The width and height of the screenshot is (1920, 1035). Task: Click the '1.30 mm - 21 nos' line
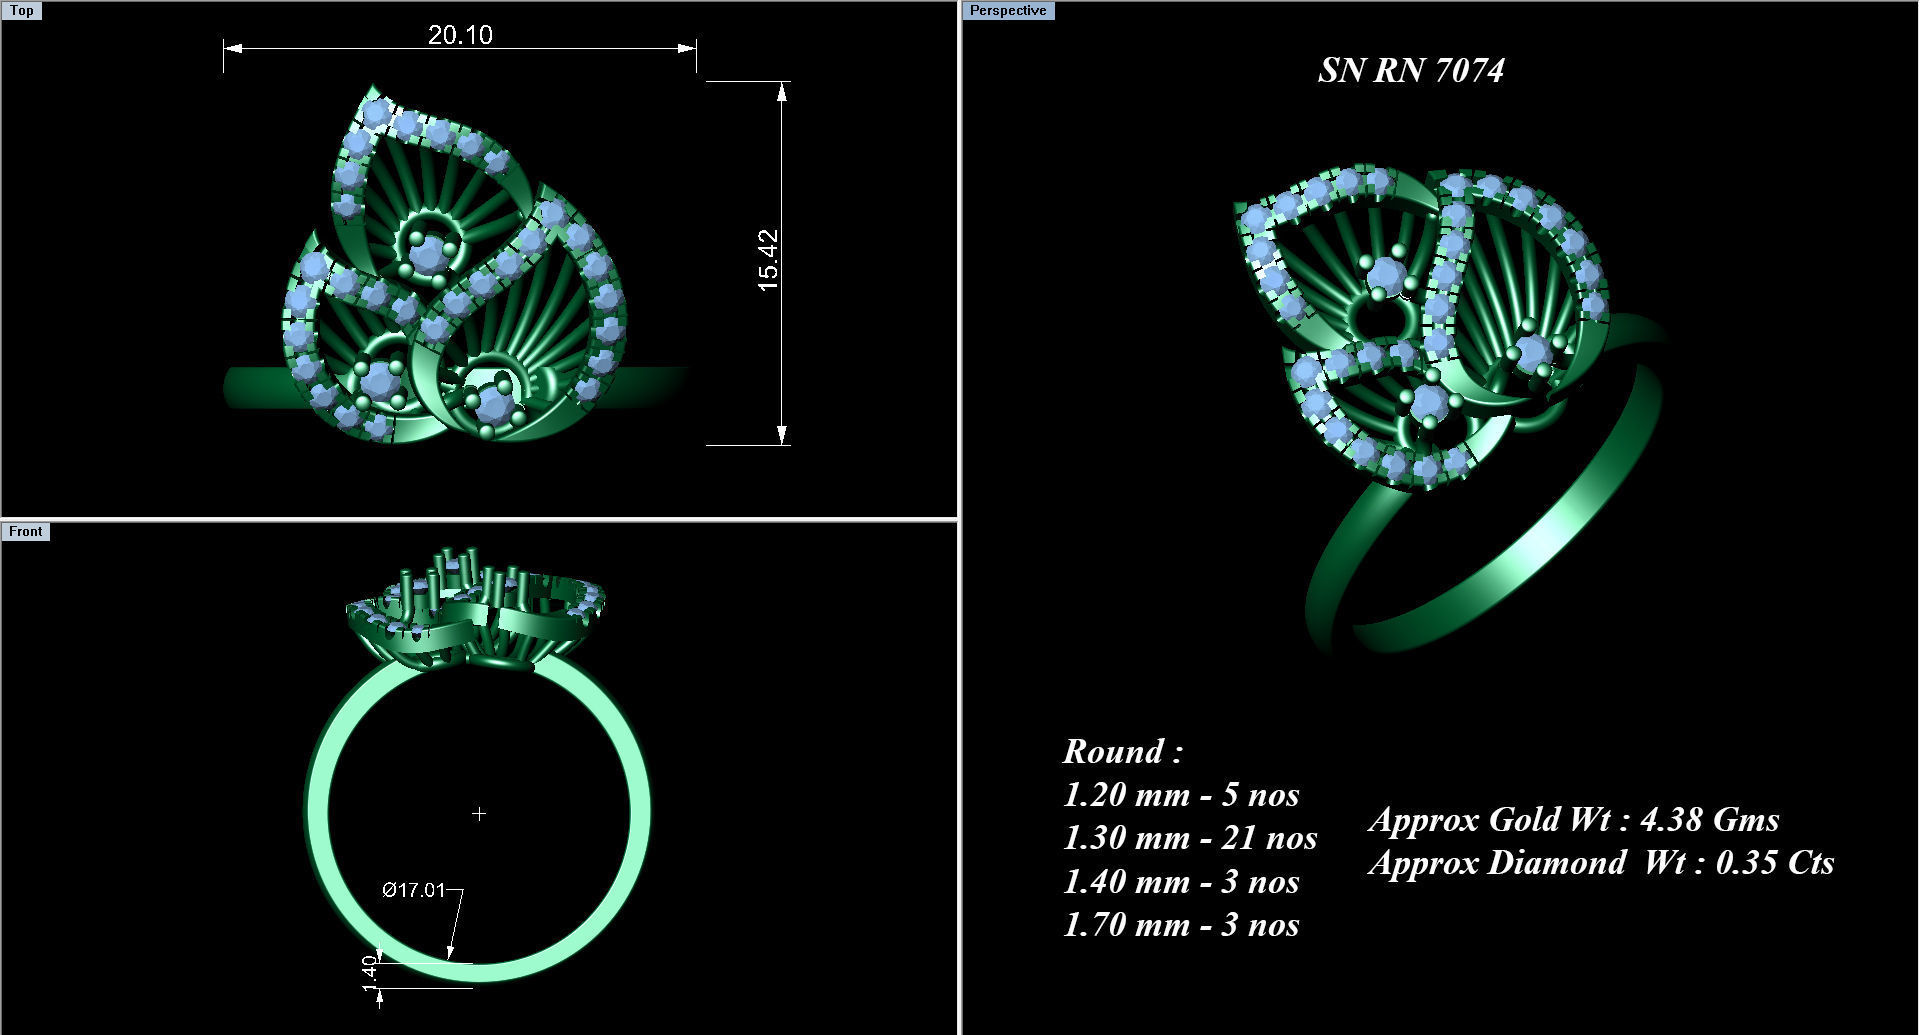point(1190,838)
